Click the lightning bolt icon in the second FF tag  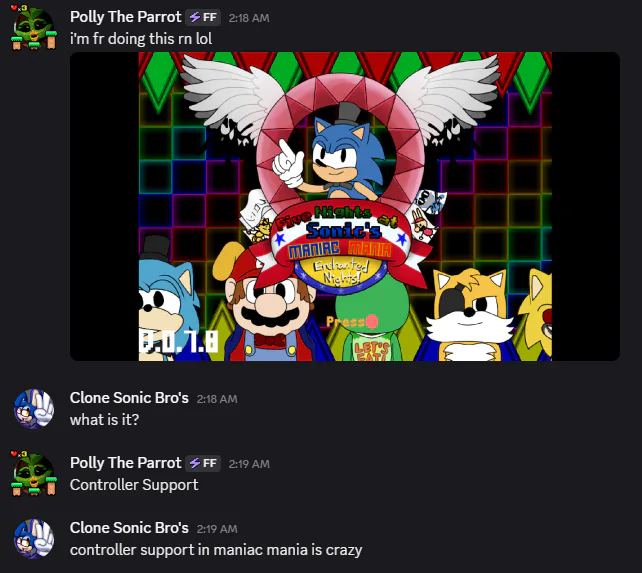click(x=195, y=463)
